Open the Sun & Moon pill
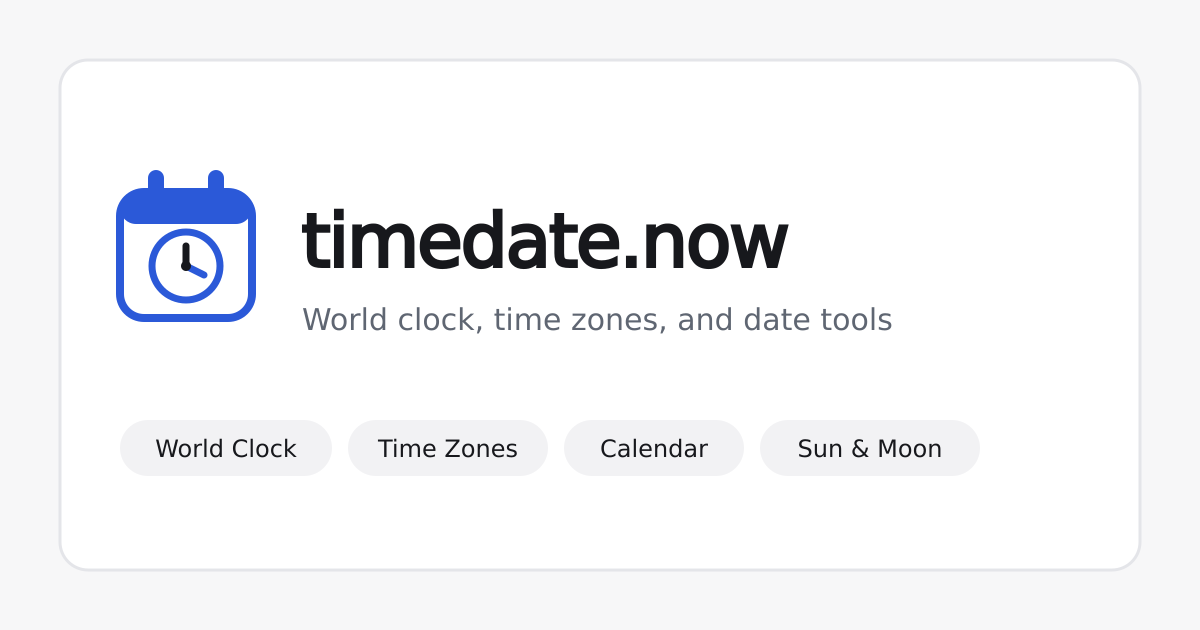Screen dimensions: 1200x630 [870, 448]
